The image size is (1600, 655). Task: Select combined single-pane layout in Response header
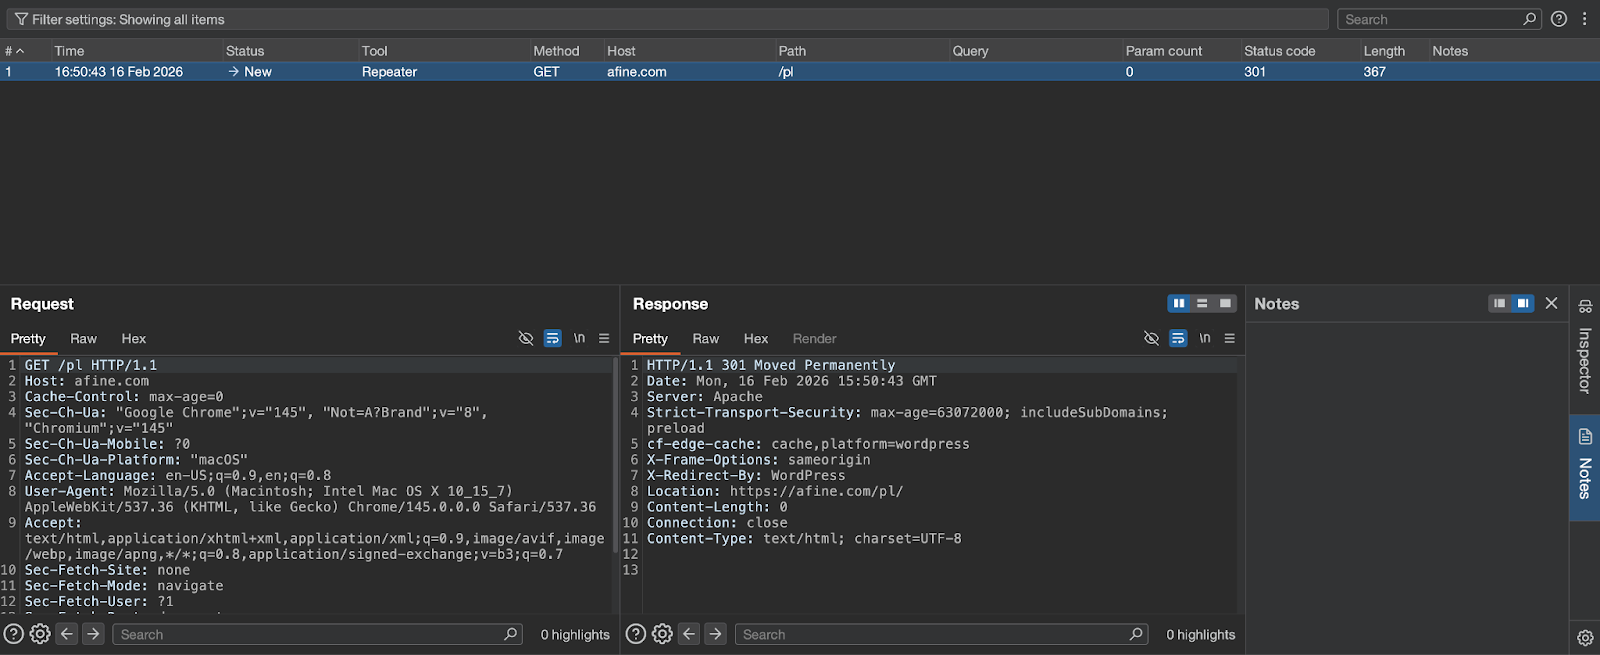point(1225,303)
